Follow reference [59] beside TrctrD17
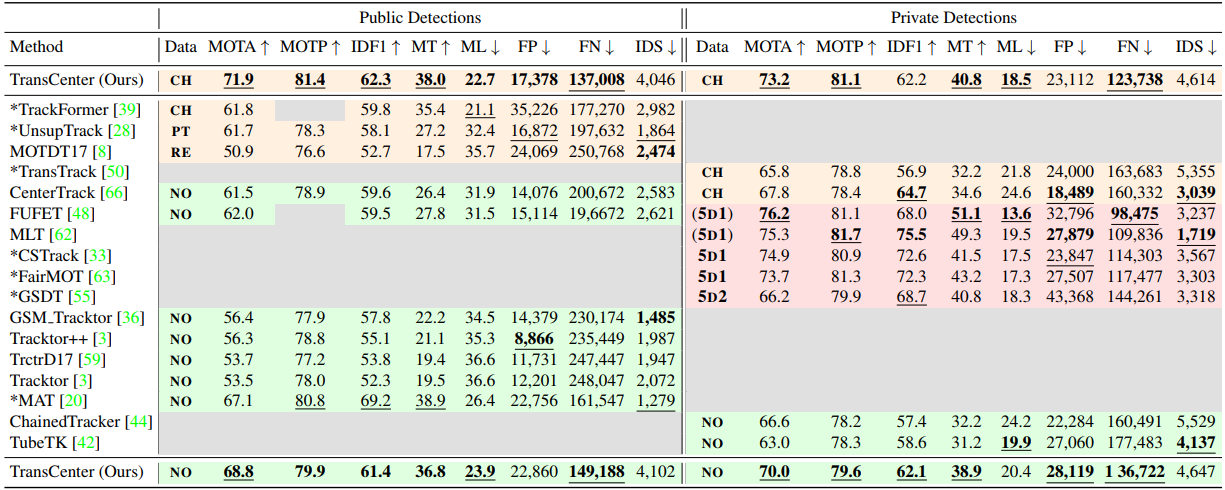The width and height of the screenshot is (1225, 490). click(x=92, y=359)
